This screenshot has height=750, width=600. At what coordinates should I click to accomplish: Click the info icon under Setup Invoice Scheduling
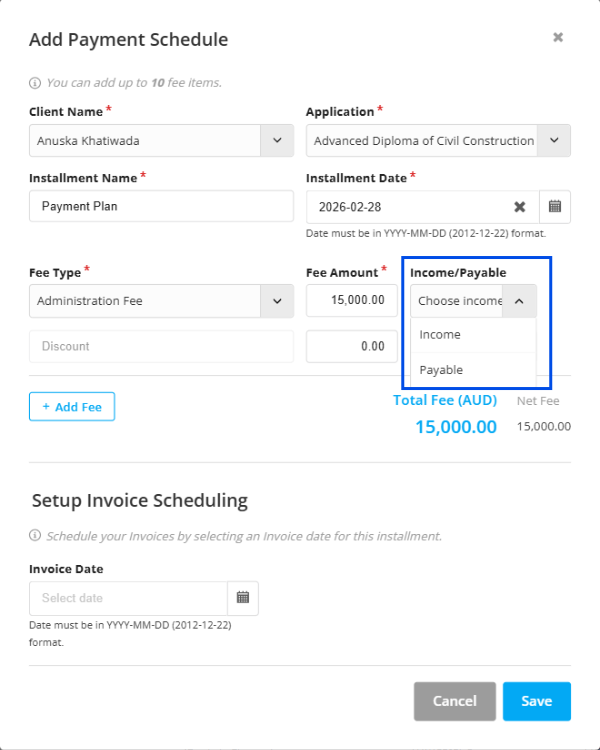click(x=35, y=536)
